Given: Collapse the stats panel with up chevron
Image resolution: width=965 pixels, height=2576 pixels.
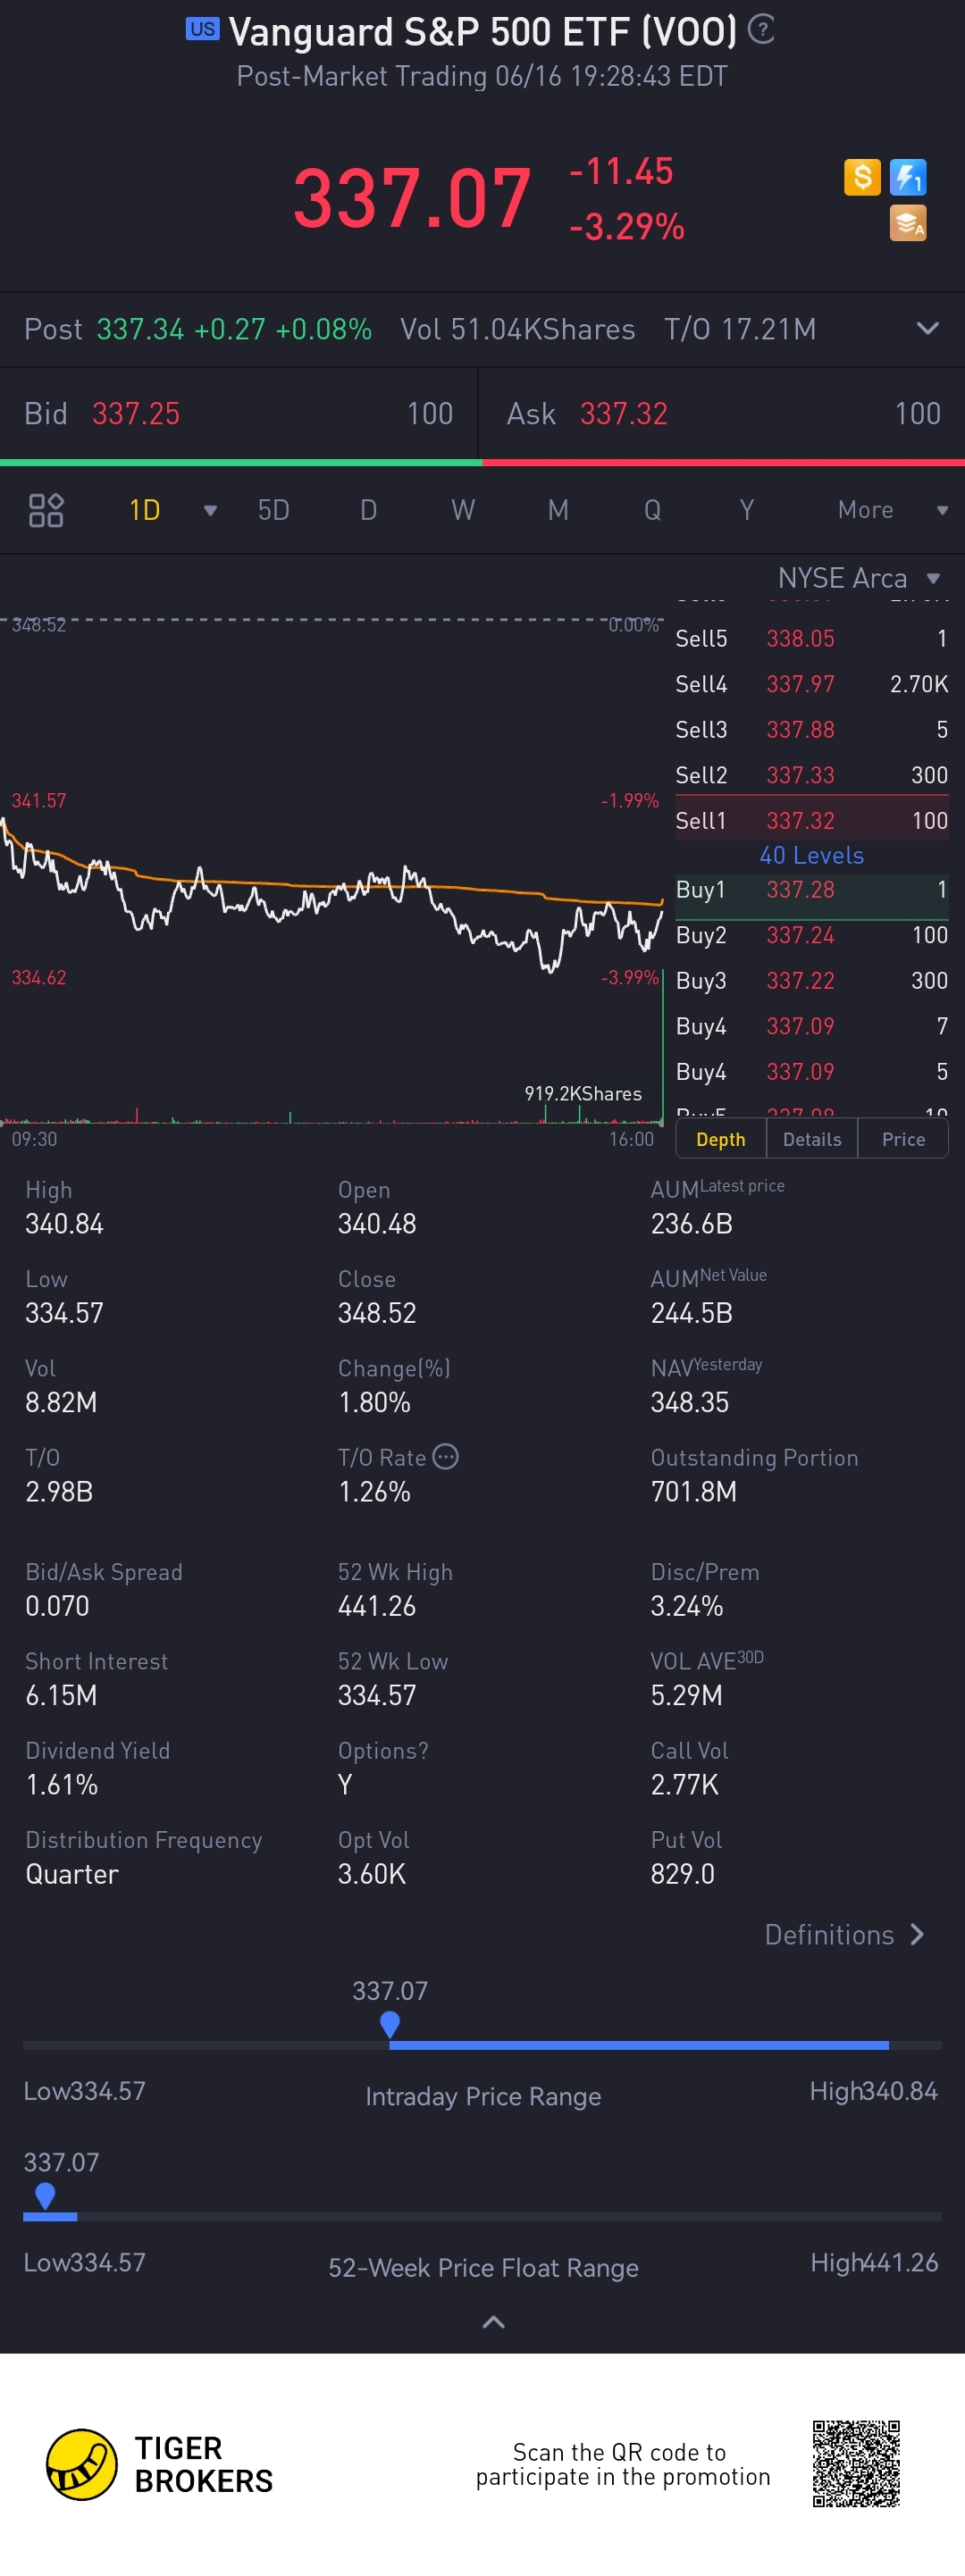Looking at the screenshot, I should click(493, 2322).
